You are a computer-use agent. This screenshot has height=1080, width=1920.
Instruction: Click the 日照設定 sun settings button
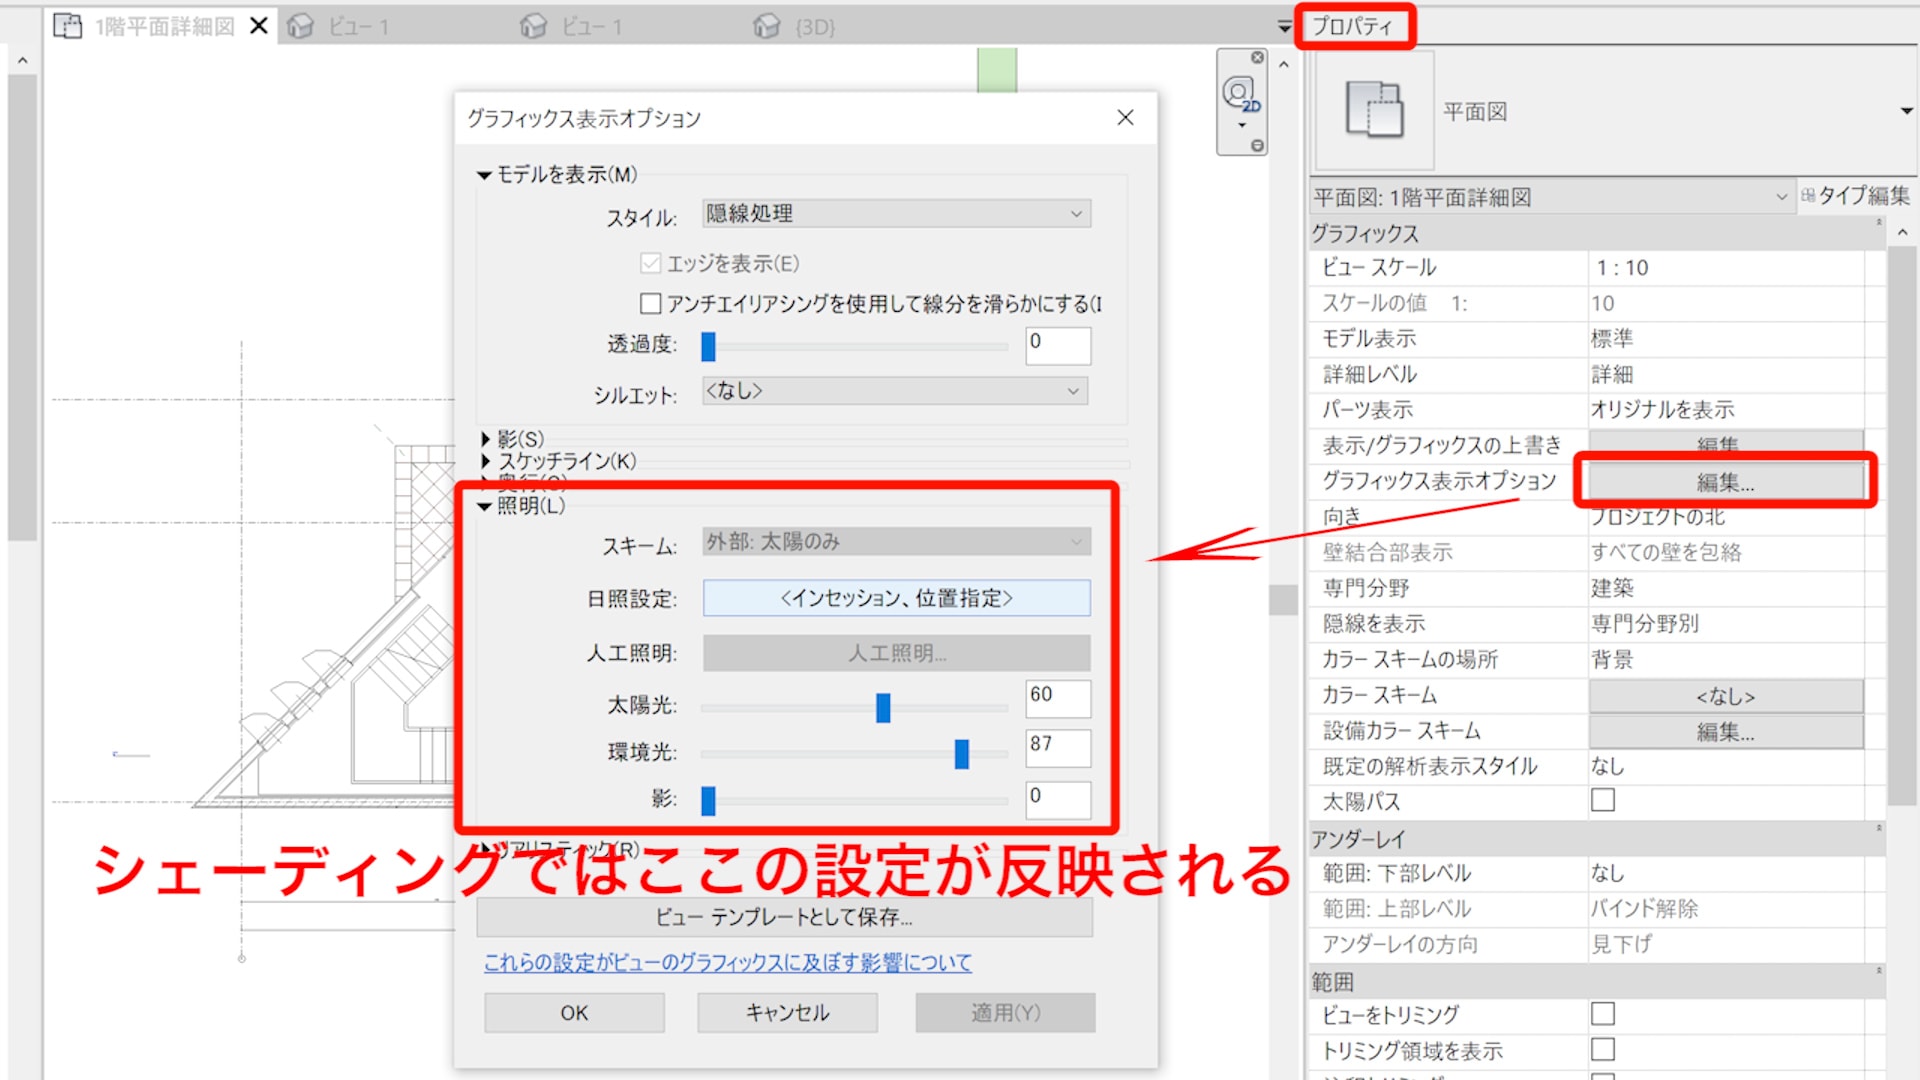(896, 598)
